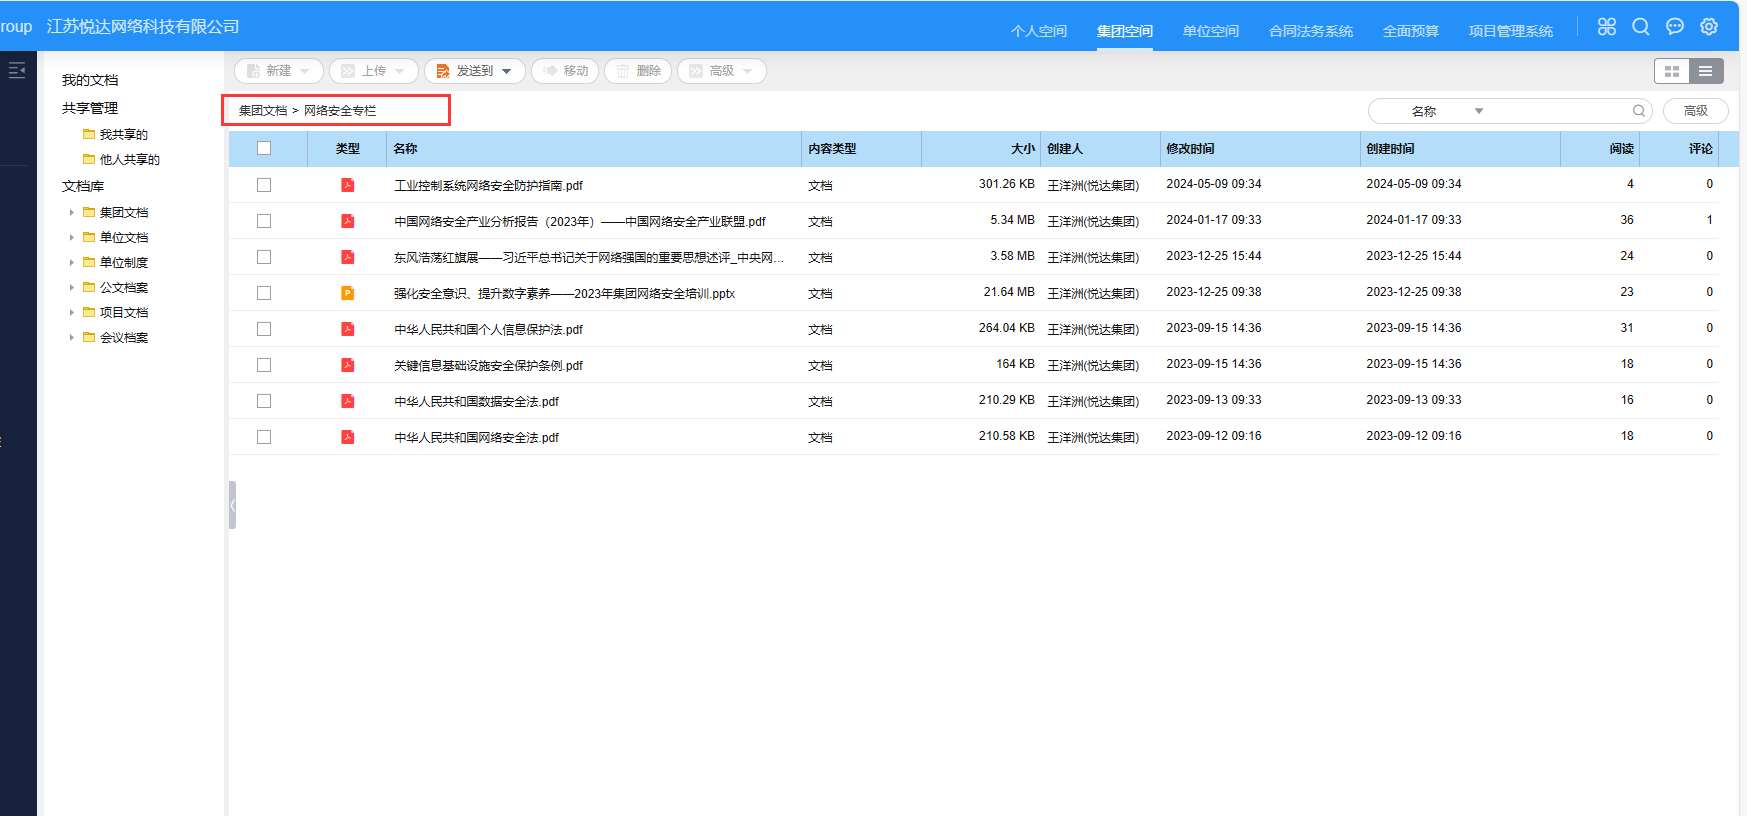Click the sidebar collapse handle

(232, 505)
